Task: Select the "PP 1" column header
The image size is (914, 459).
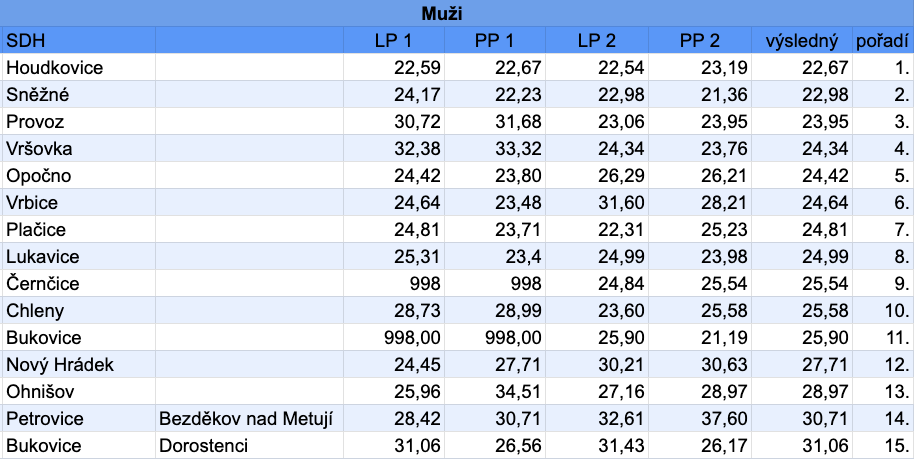Action: click(494, 41)
